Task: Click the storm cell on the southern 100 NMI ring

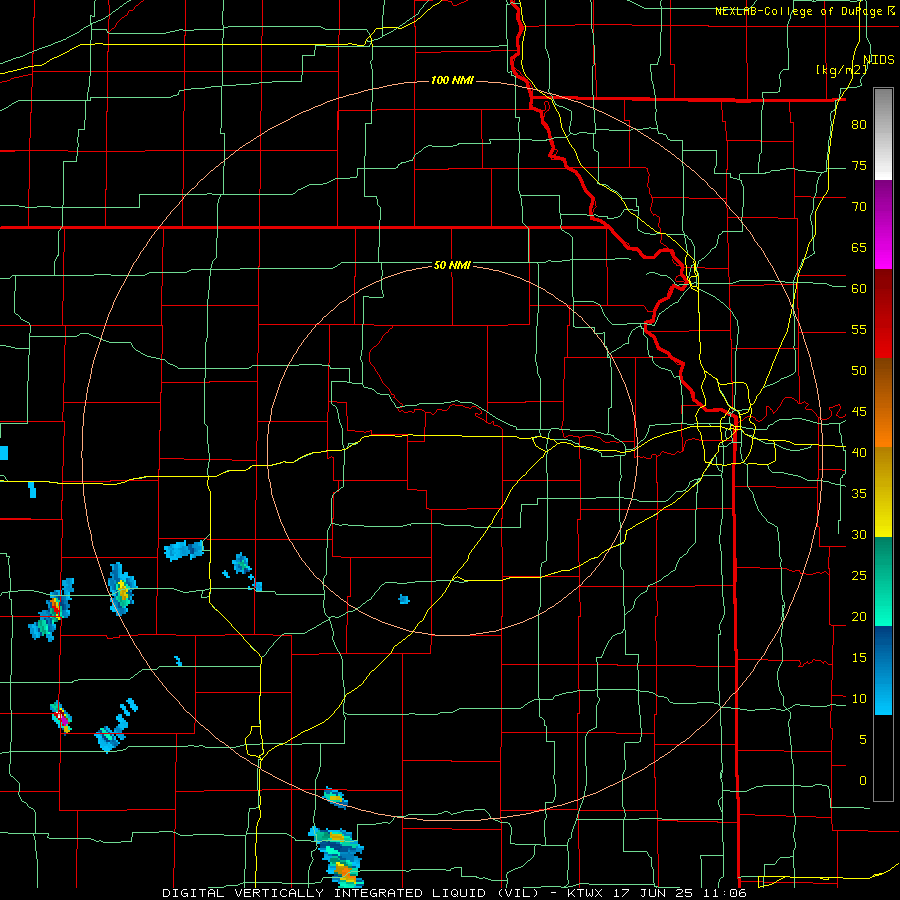Action: (335, 797)
